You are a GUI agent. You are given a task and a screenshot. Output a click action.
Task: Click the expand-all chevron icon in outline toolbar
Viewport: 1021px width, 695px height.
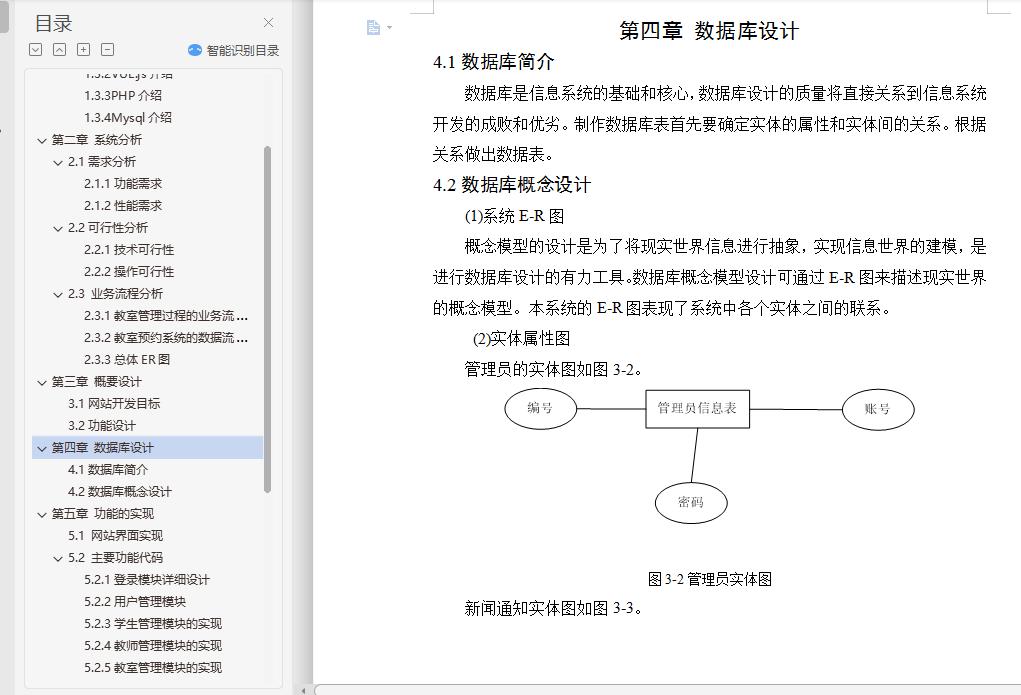coord(36,50)
